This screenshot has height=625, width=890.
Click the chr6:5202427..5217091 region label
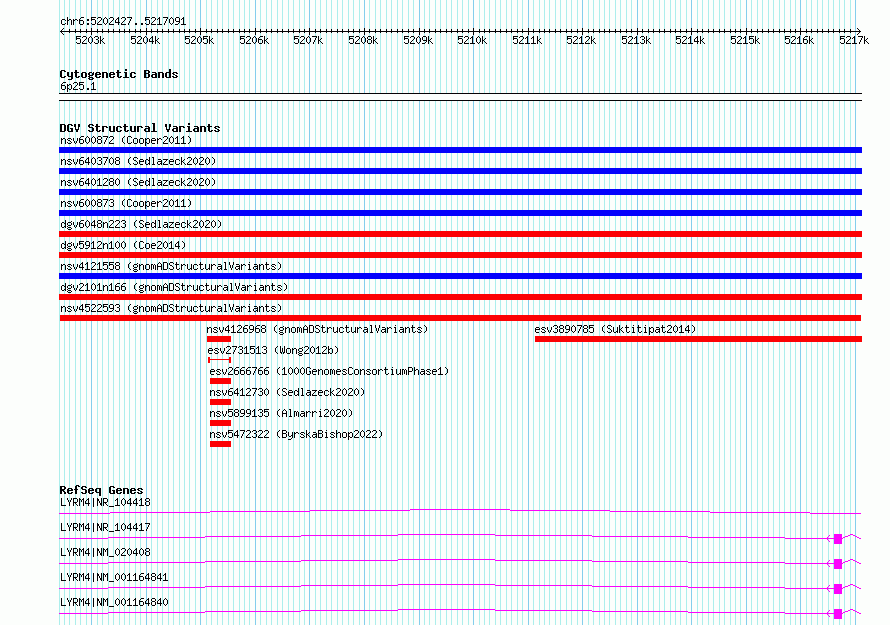[x=123, y=21]
